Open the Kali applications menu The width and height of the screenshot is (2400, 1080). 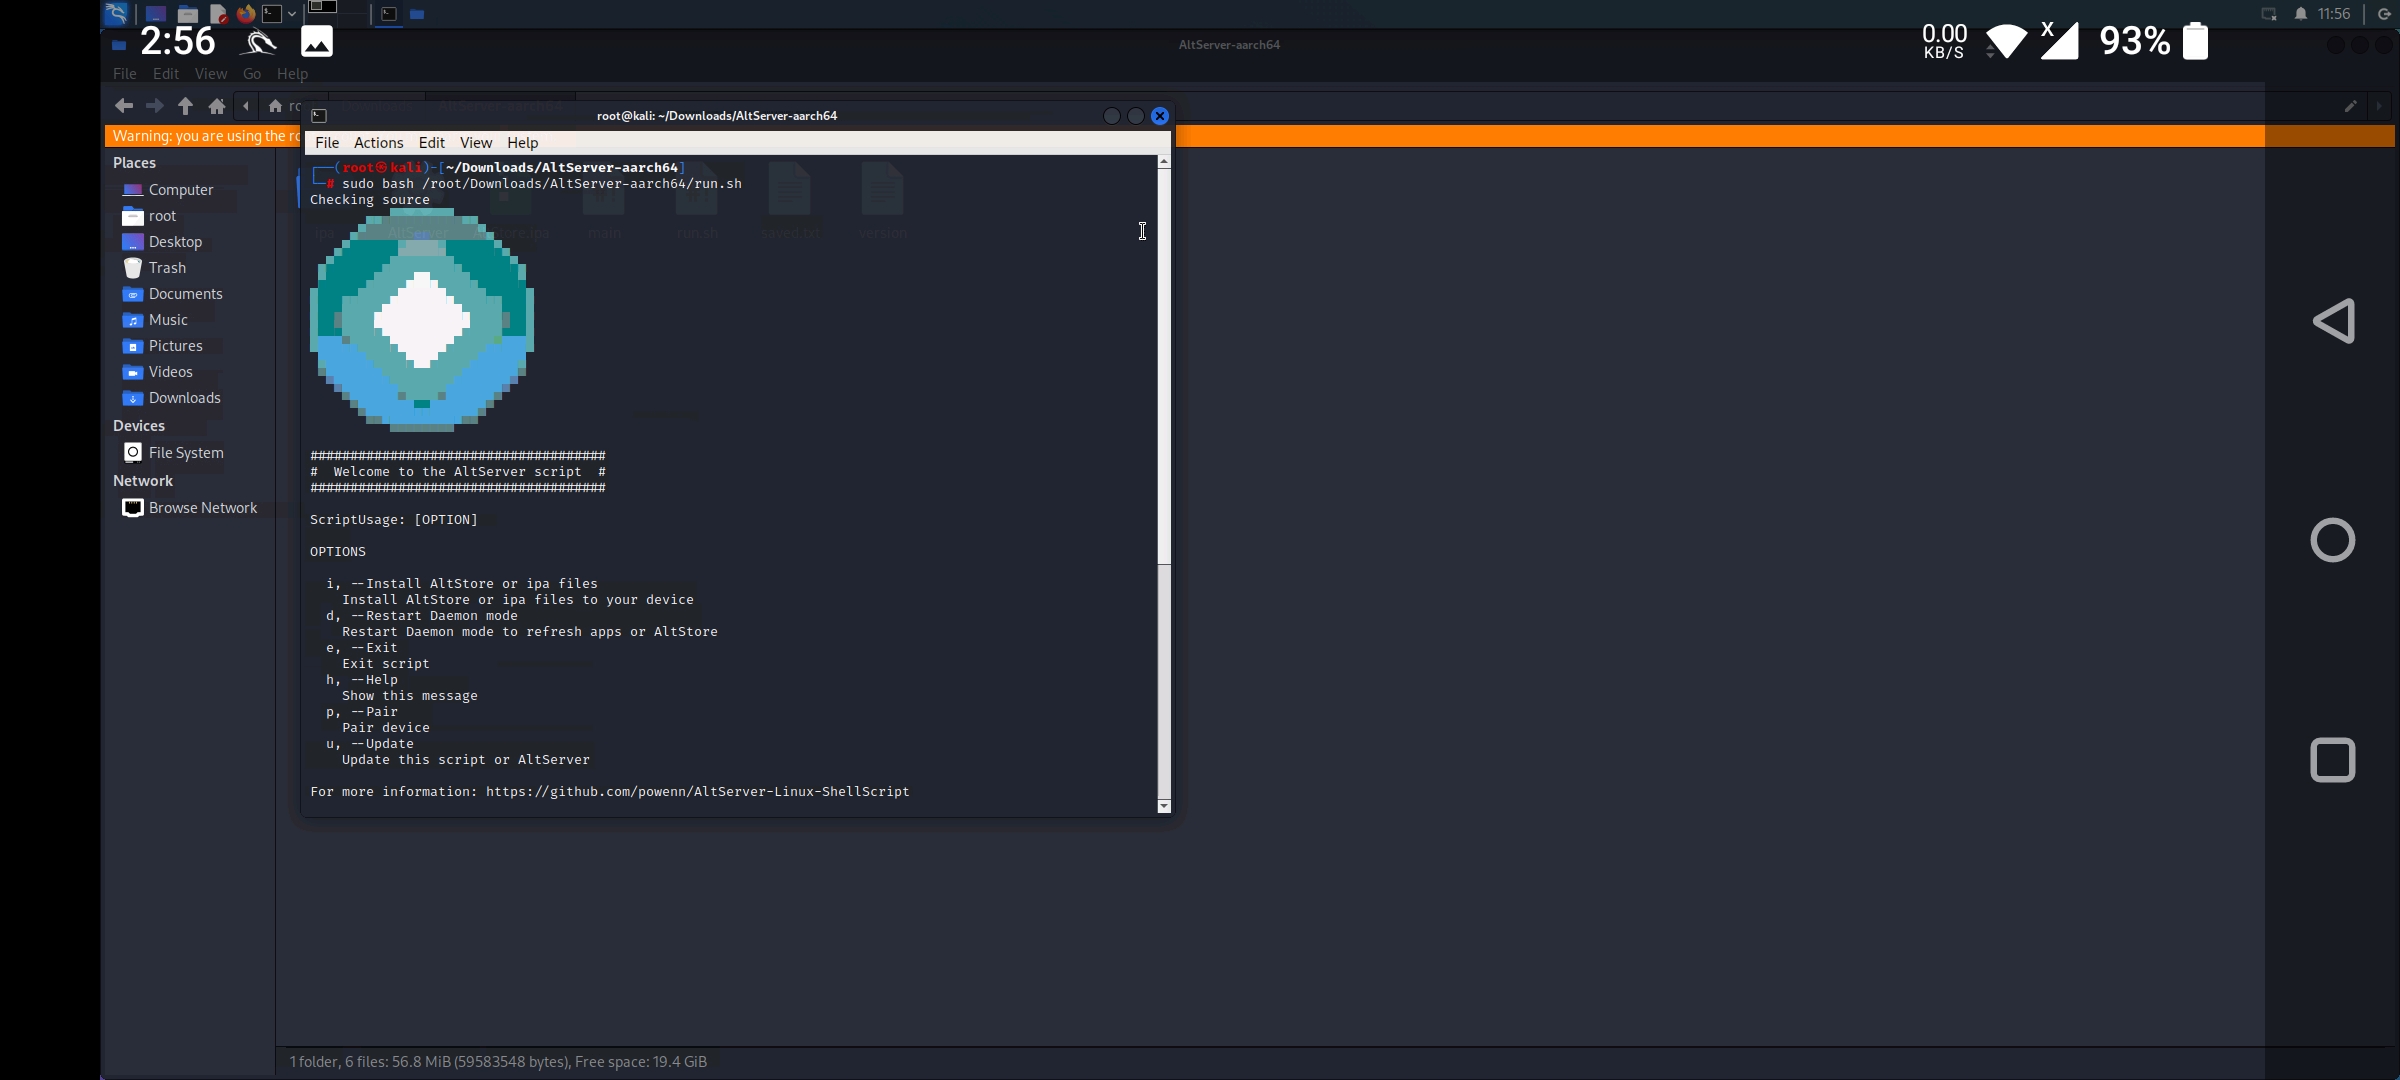(x=116, y=13)
